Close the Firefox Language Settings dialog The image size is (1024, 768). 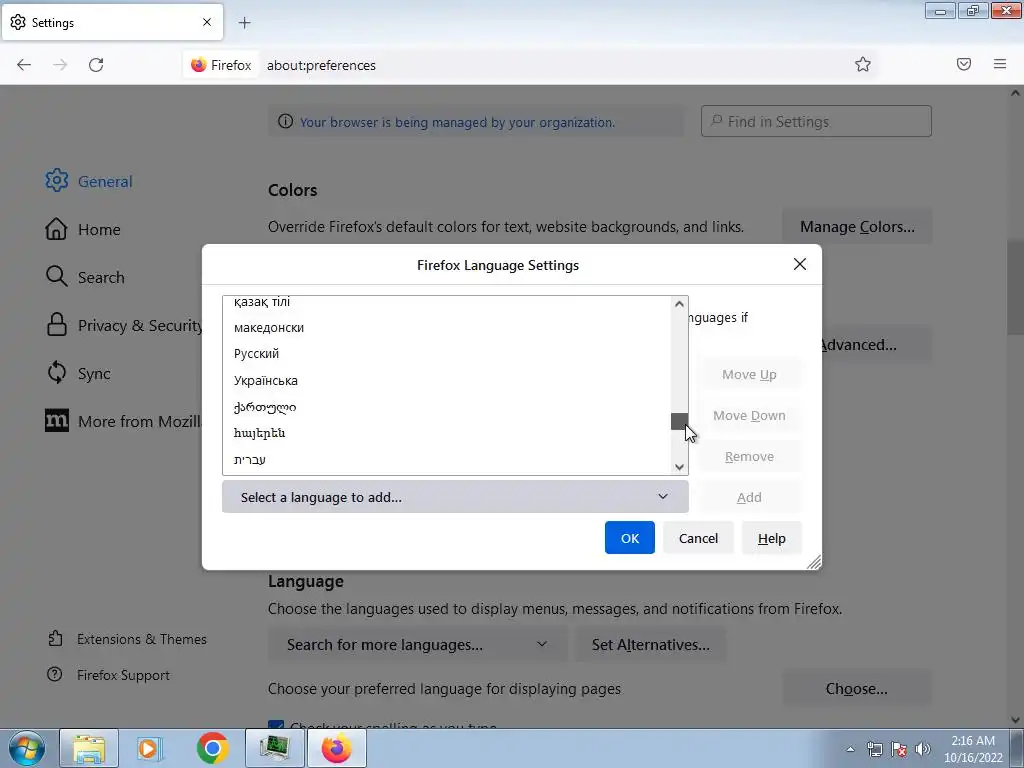[799, 264]
